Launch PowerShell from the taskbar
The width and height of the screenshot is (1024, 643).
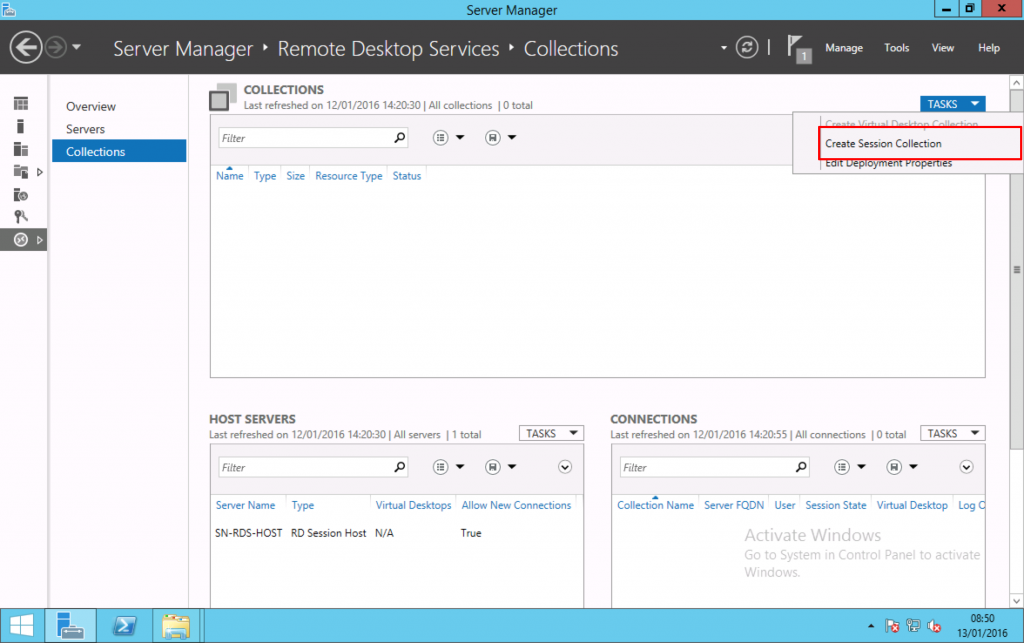(124, 625)
